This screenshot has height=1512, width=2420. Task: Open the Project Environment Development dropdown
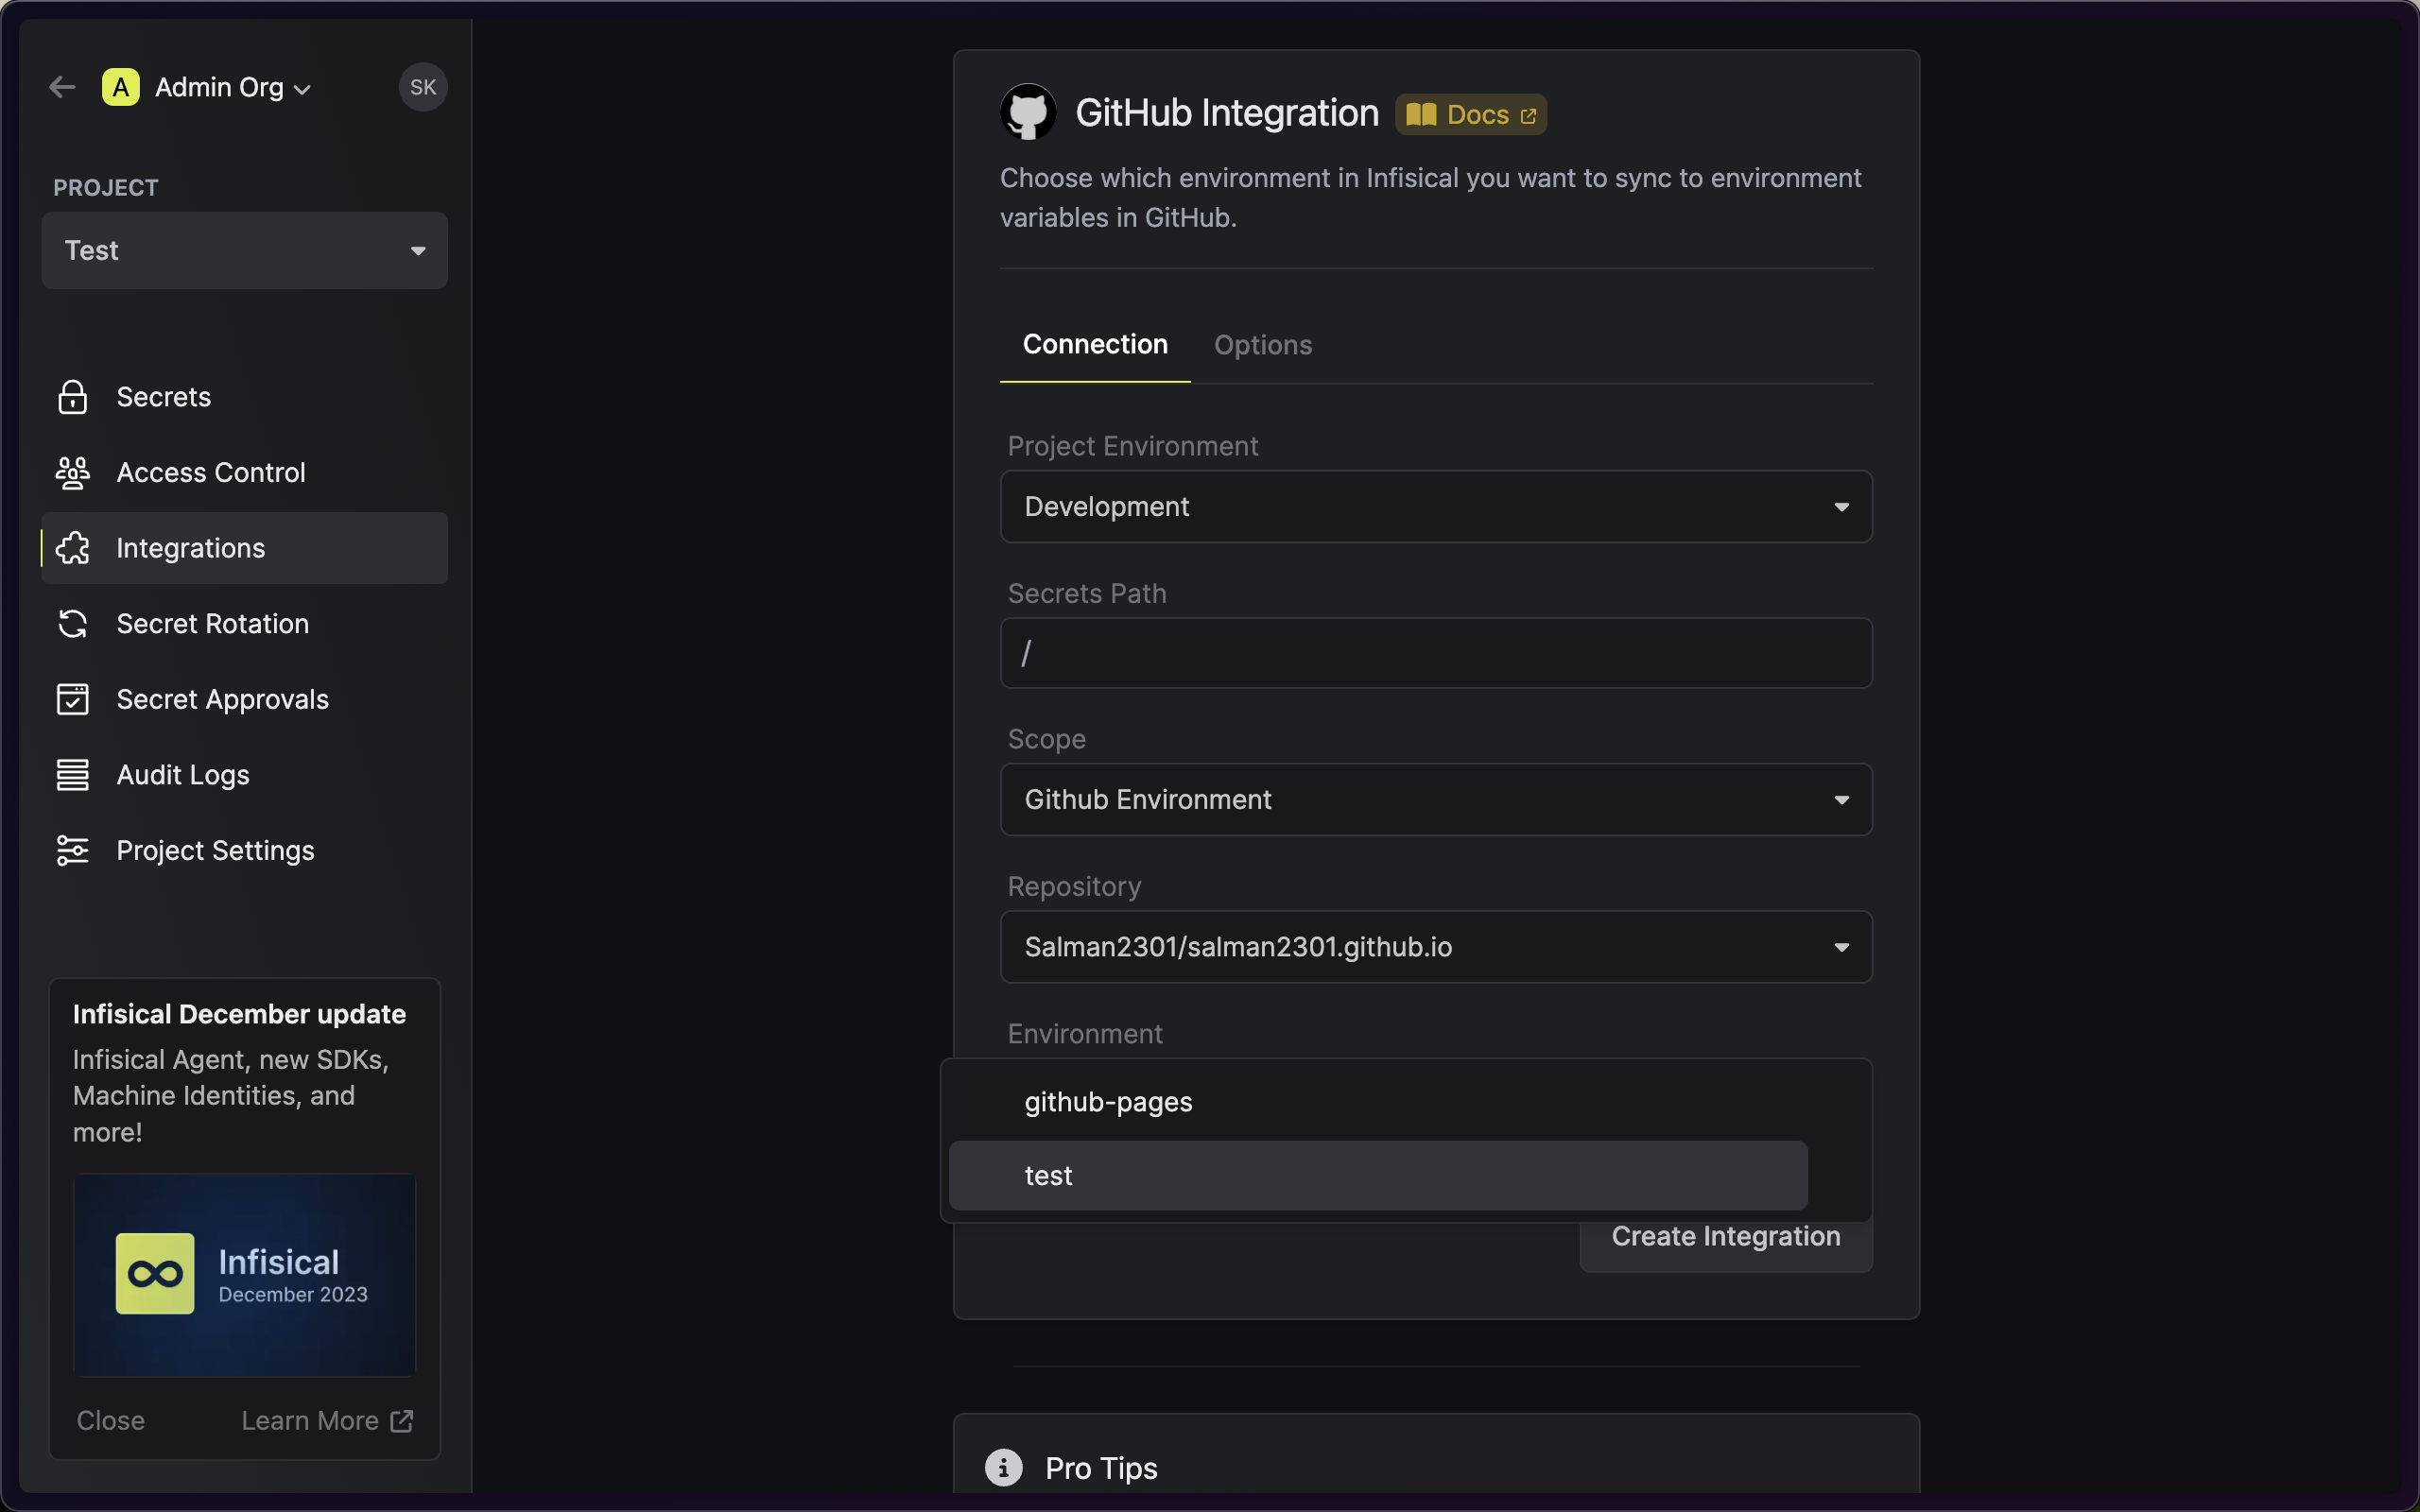[x=1436, y=507]
